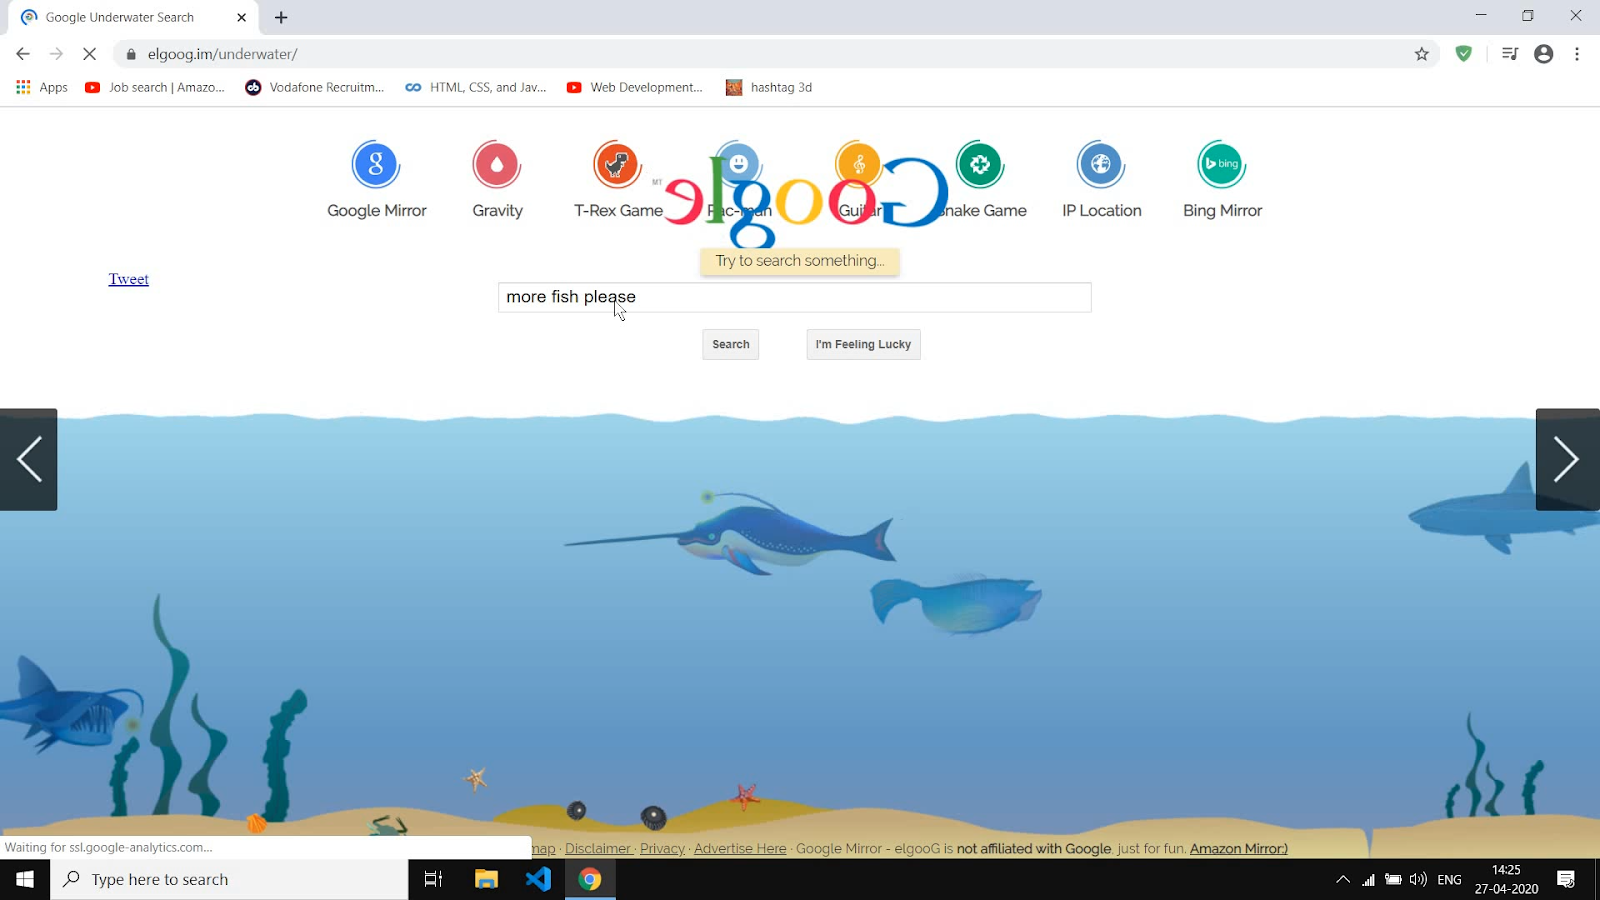1600x900 pixels.
Task: Open the Disclaimer footer link
Action: click(x=598, y=848)
